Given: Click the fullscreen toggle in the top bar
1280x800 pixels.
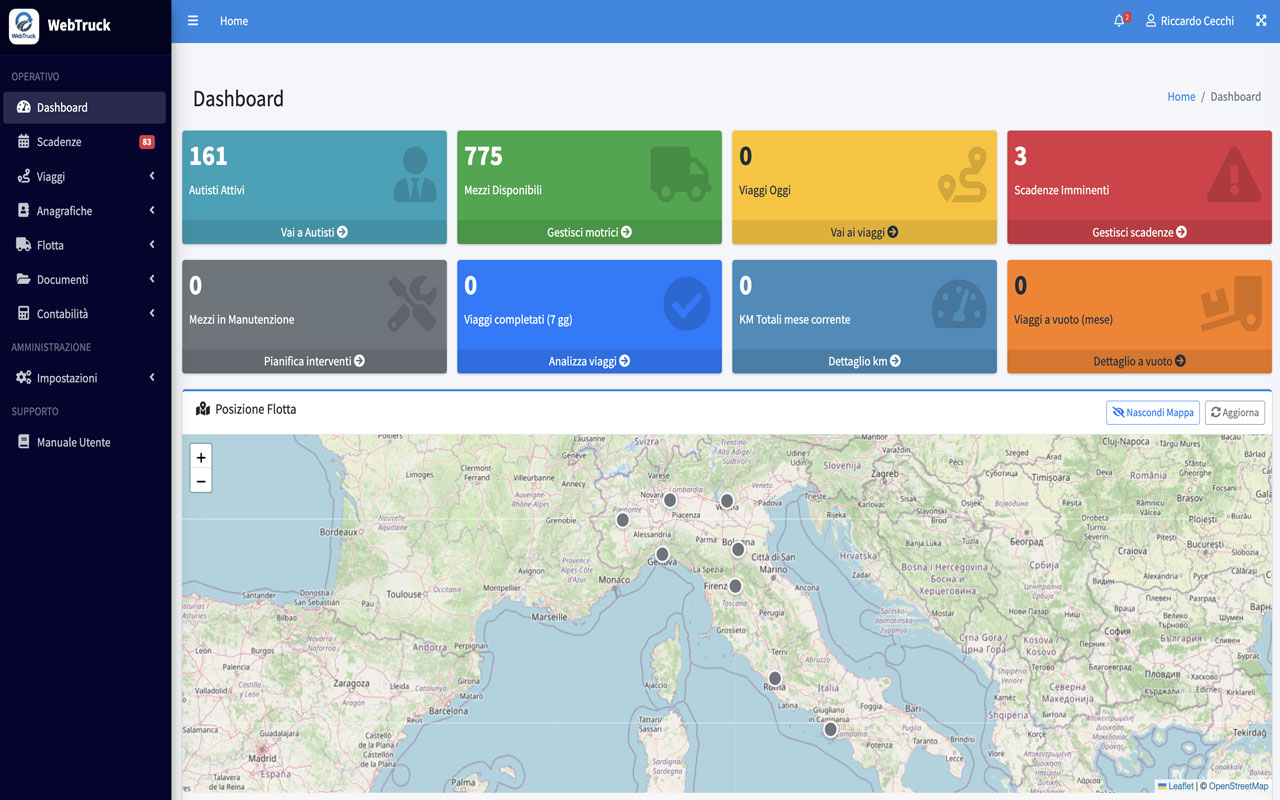Looking at the screenshot, I should [1260, 20].
